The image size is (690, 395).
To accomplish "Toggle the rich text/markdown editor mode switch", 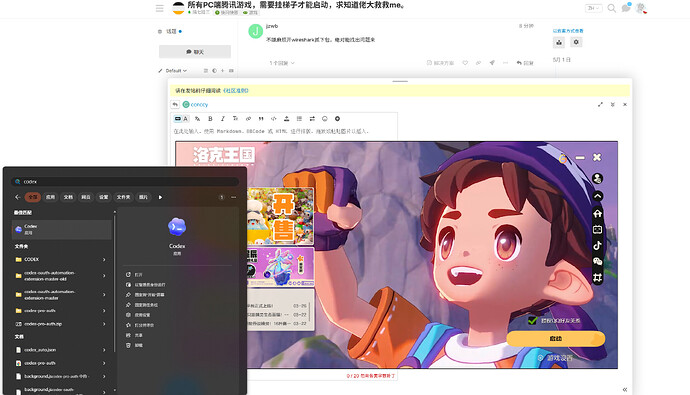I will (x=181, y=119).
